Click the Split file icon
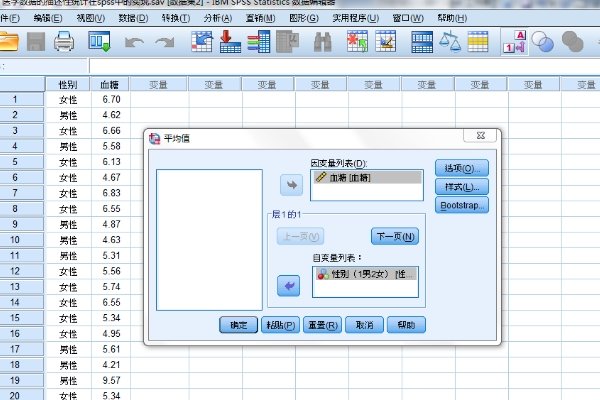The image size is (600, 400). click(x=422, y=42)
